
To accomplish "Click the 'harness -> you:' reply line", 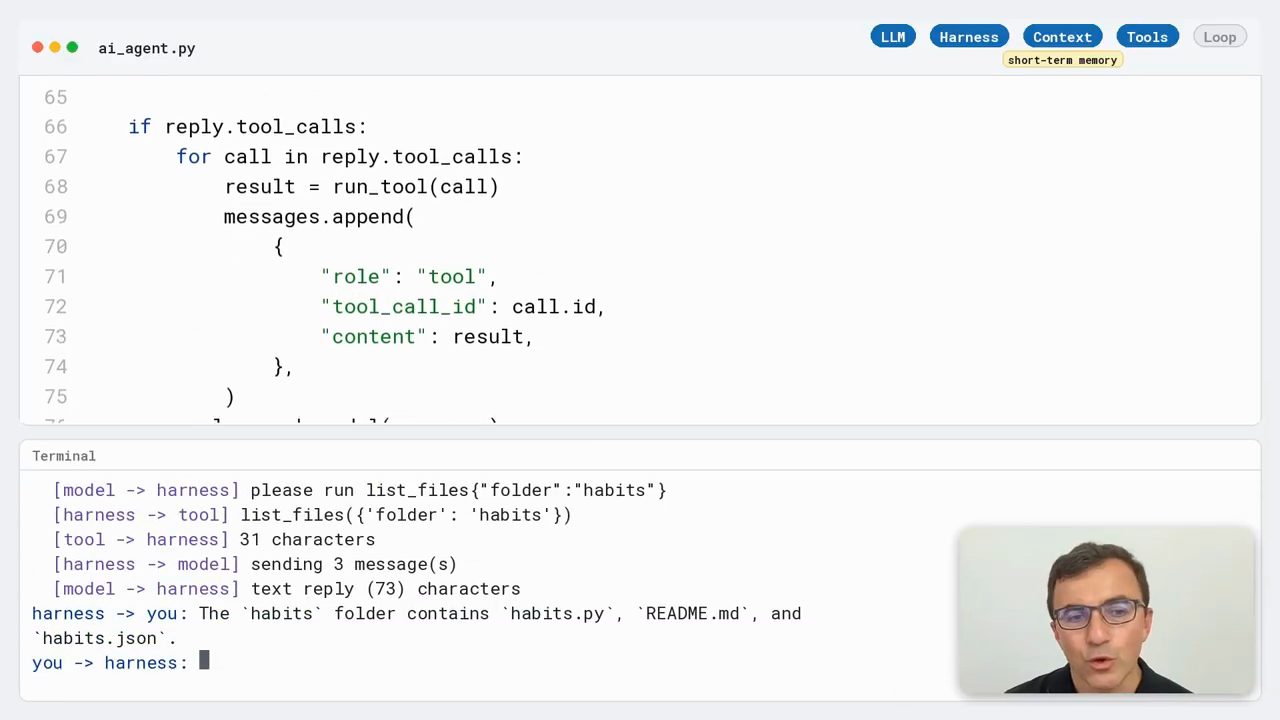I will [x=417, y=614].
